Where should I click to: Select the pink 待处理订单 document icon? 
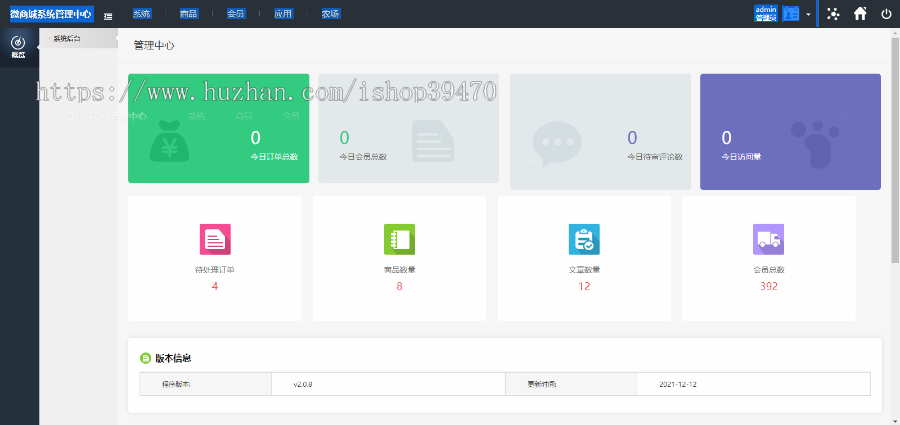(x=215, y=239)
